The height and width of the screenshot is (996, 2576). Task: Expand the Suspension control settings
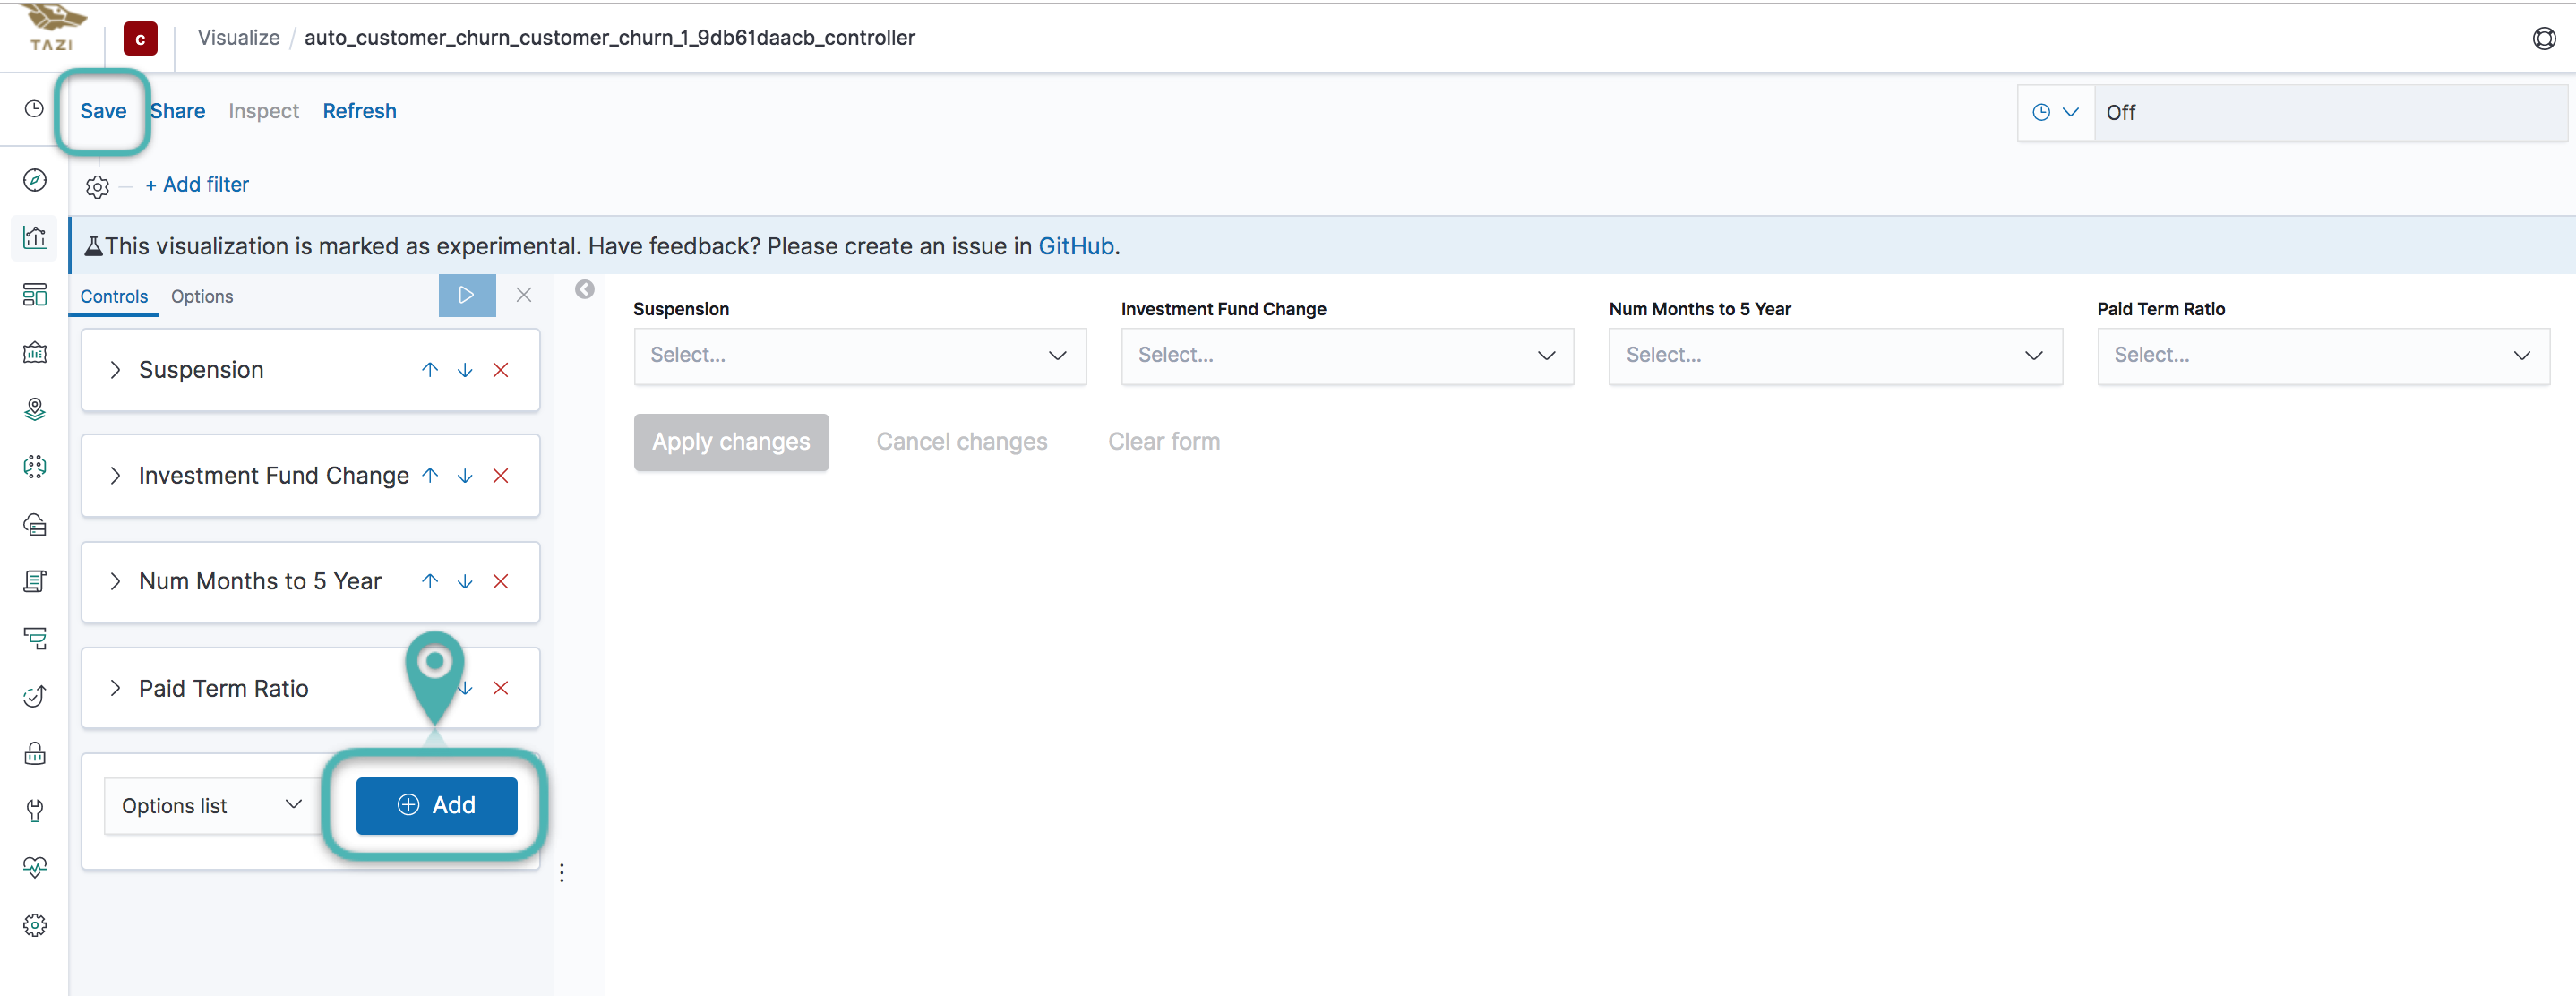115,370
